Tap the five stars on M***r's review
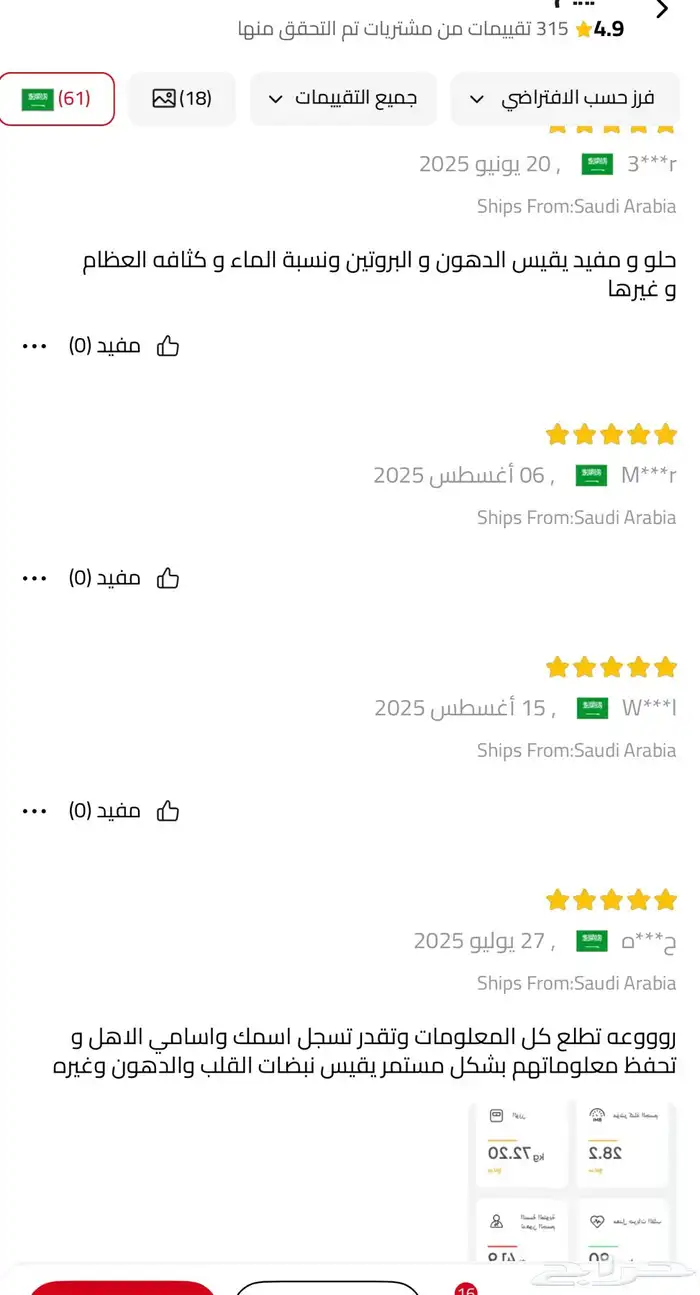The width and height of the screenshot is (700, 1295). click(611, 435)
